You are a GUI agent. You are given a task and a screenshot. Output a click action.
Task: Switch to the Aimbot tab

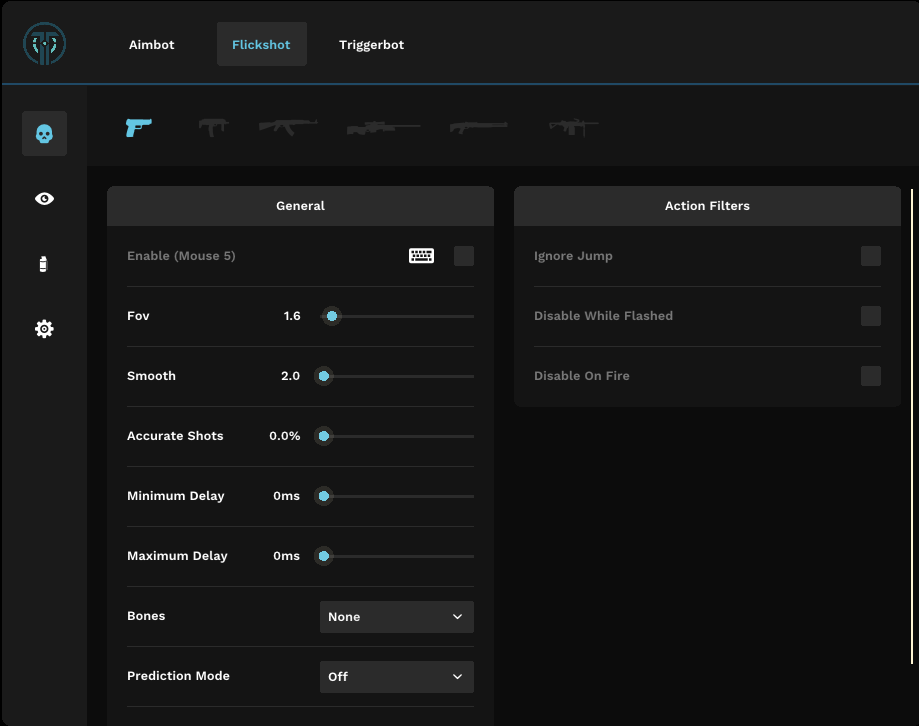pos(152,45)
